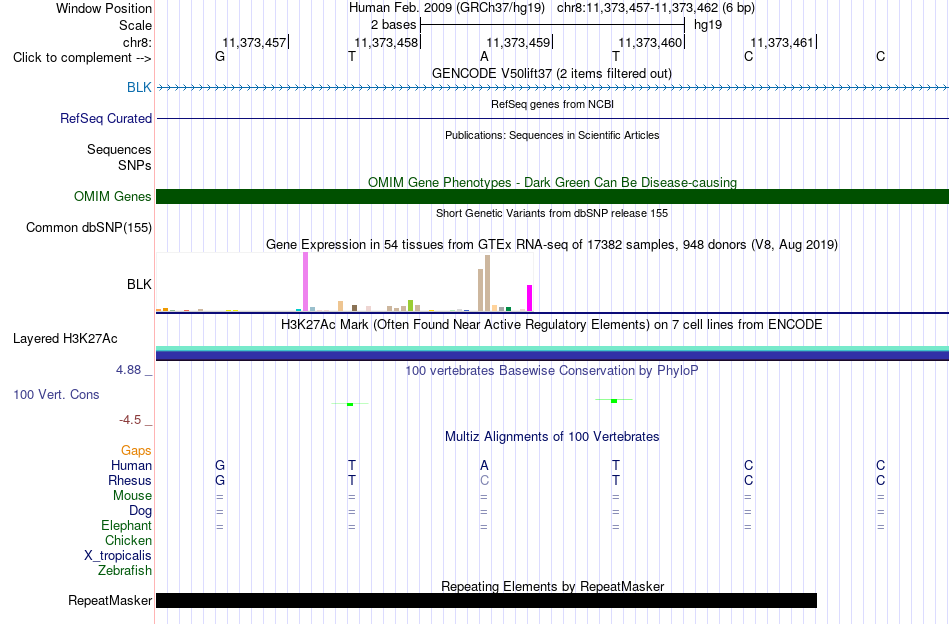The height and width of the screenshot is (624, 950).
Task: Click 'RefSeq genes from NCBI' title
Action: tap(552, 104)
